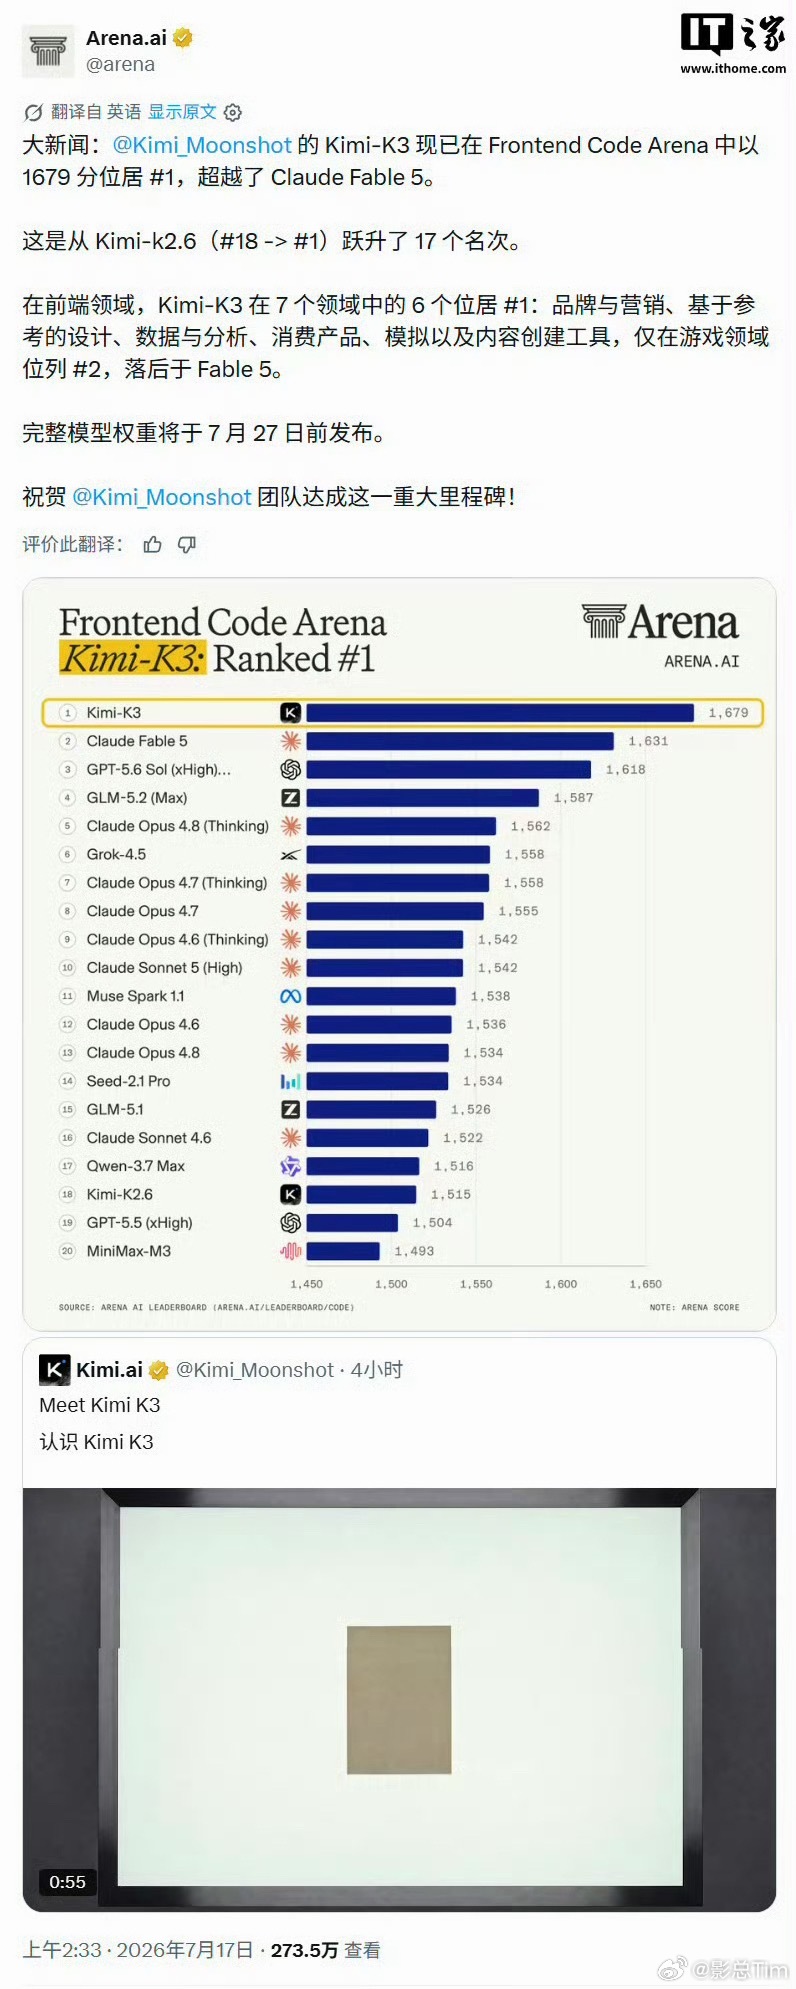This screenshot has height=1989, width=796.
Task: Open the Kimi.ai avatar in quoted post
Action: [55, 1369]
